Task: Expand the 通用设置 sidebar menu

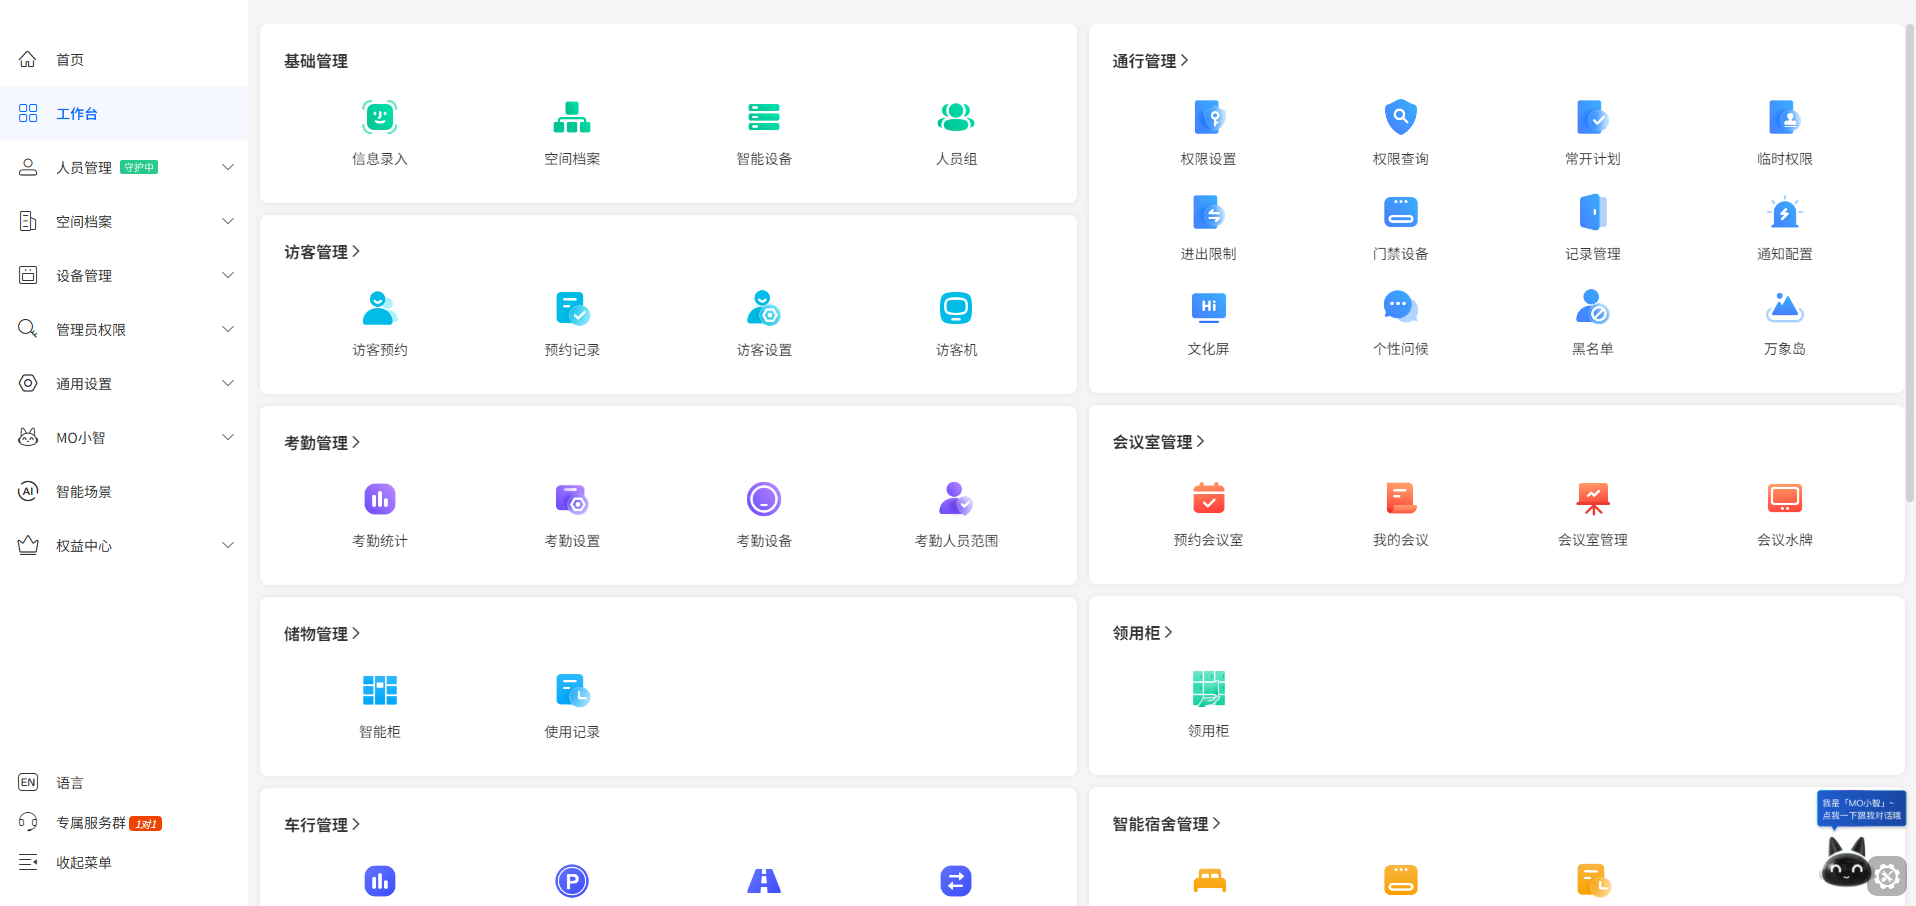Action: coord(124,383)
